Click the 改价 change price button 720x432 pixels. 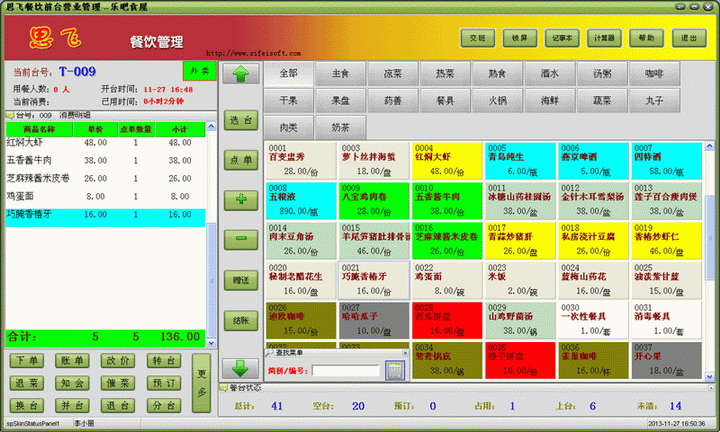[x=118, y=361]
